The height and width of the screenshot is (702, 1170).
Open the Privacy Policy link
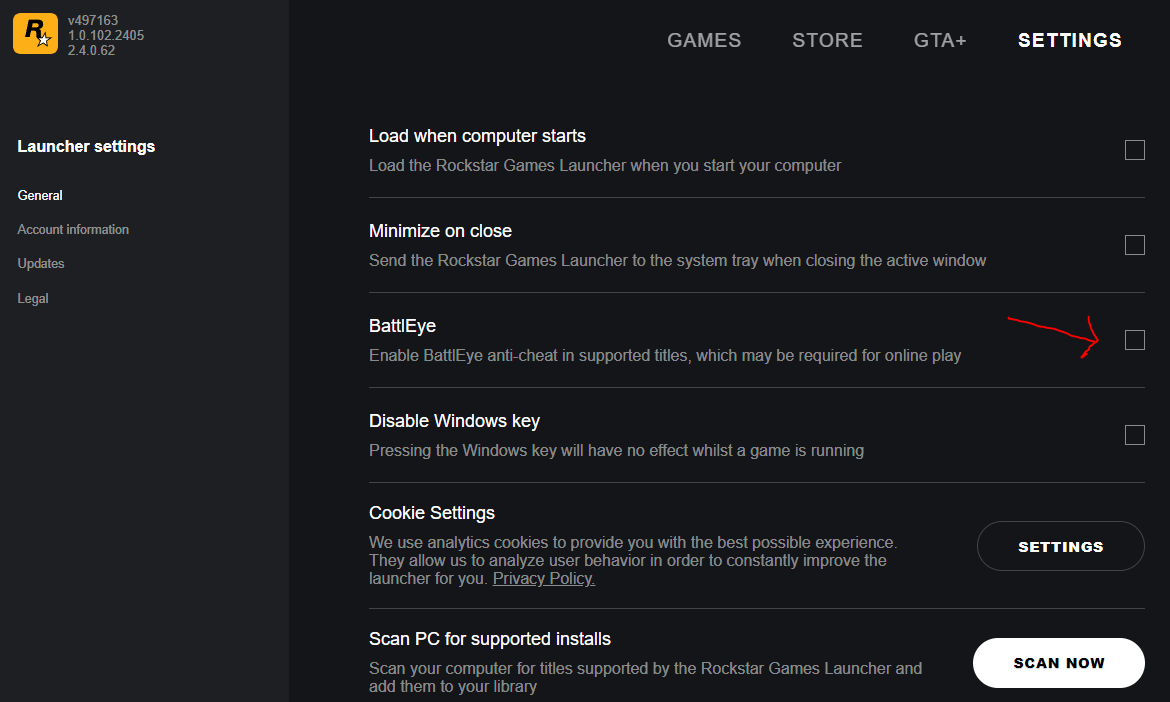point(543,579)
